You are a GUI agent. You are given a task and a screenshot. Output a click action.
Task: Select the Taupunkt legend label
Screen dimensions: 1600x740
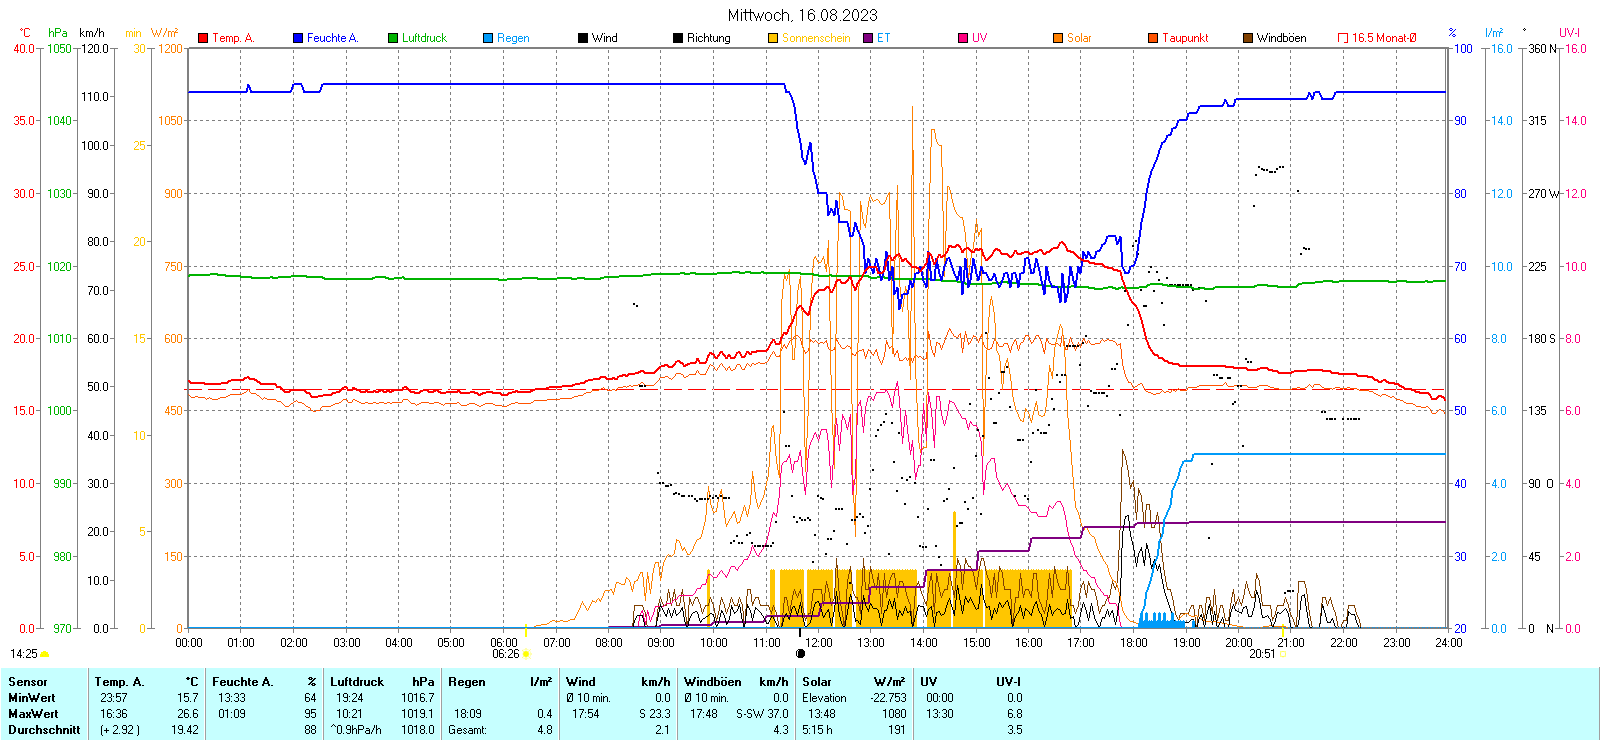click(1185, 38)
